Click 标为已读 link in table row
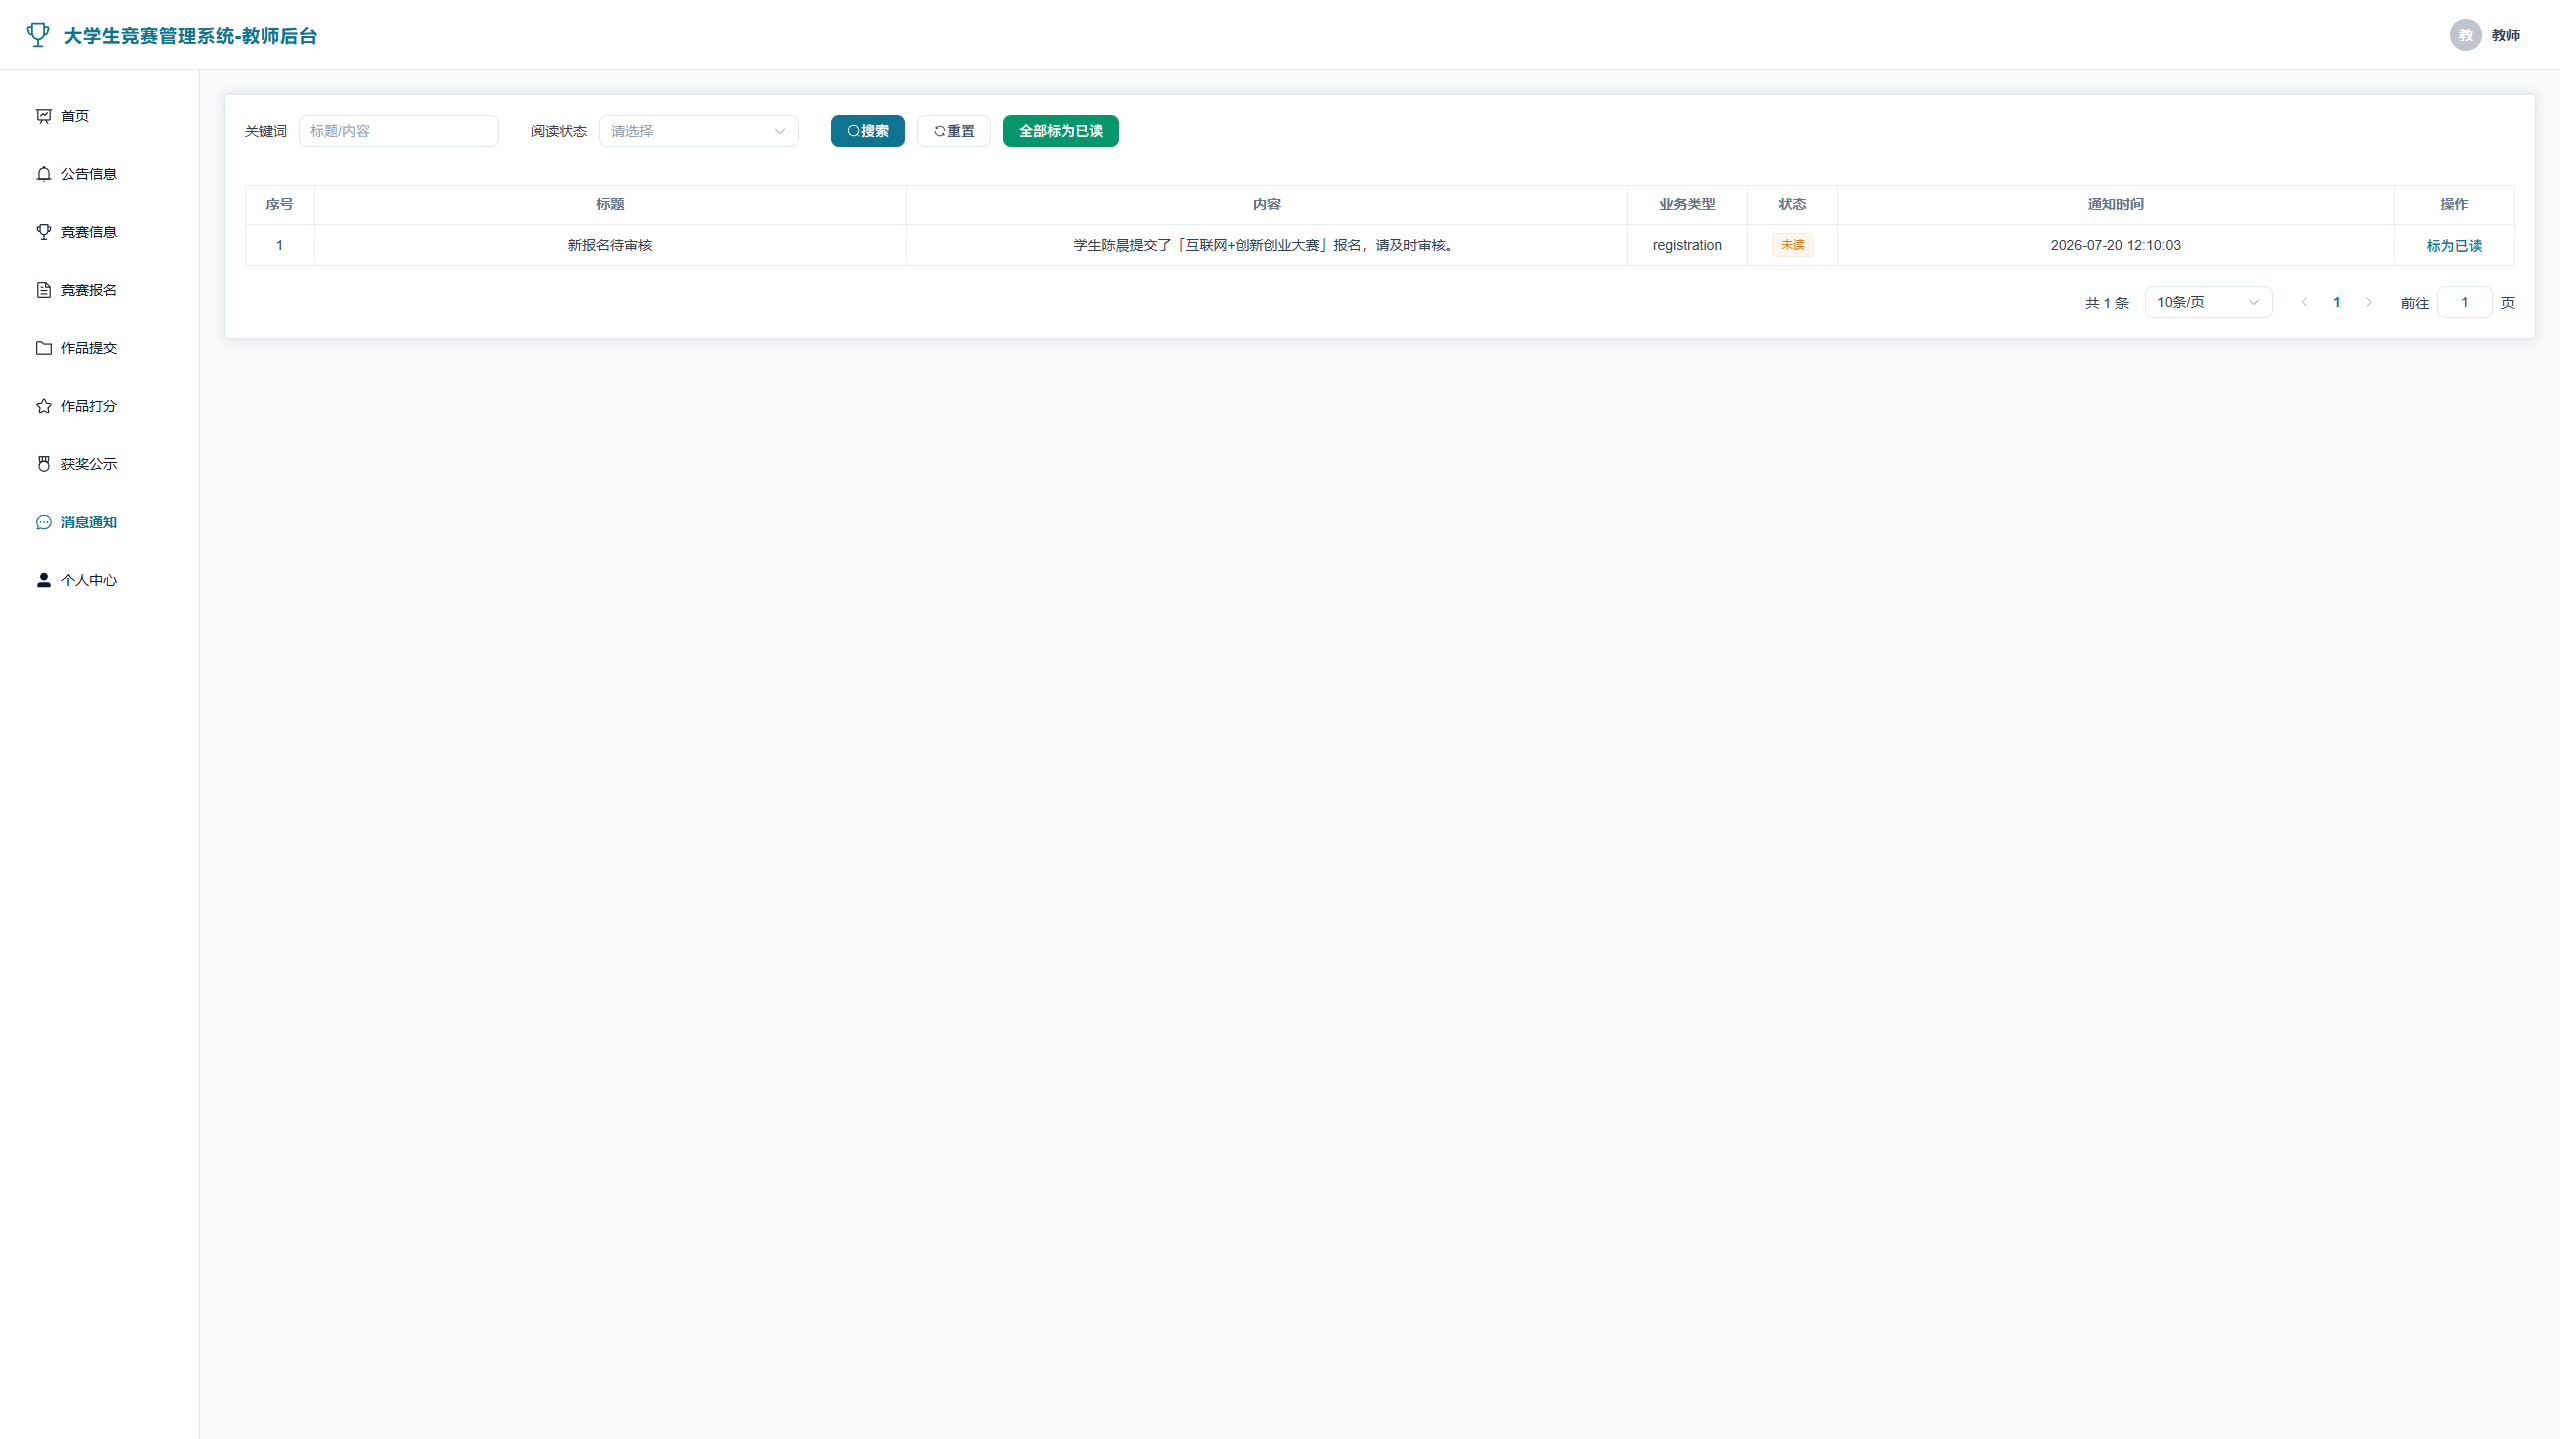Screen dimensions: 2560x1439 (2454, 246)
